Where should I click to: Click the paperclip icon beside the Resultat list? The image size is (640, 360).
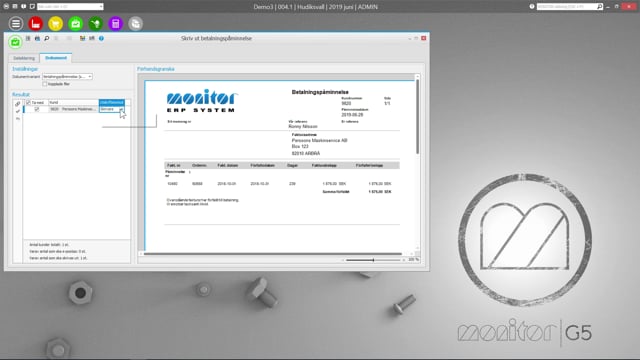[18, 104]
